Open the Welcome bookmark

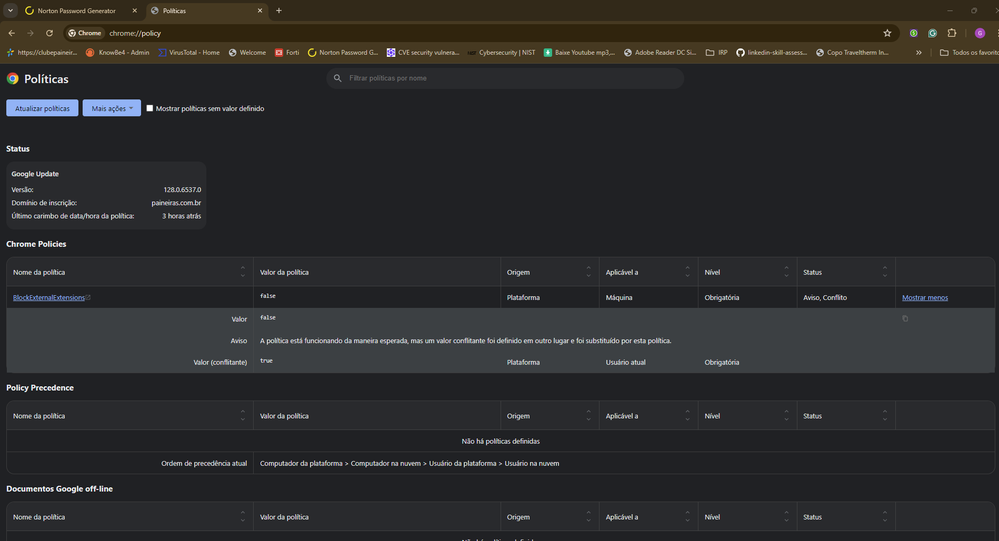tap(247, 53)
